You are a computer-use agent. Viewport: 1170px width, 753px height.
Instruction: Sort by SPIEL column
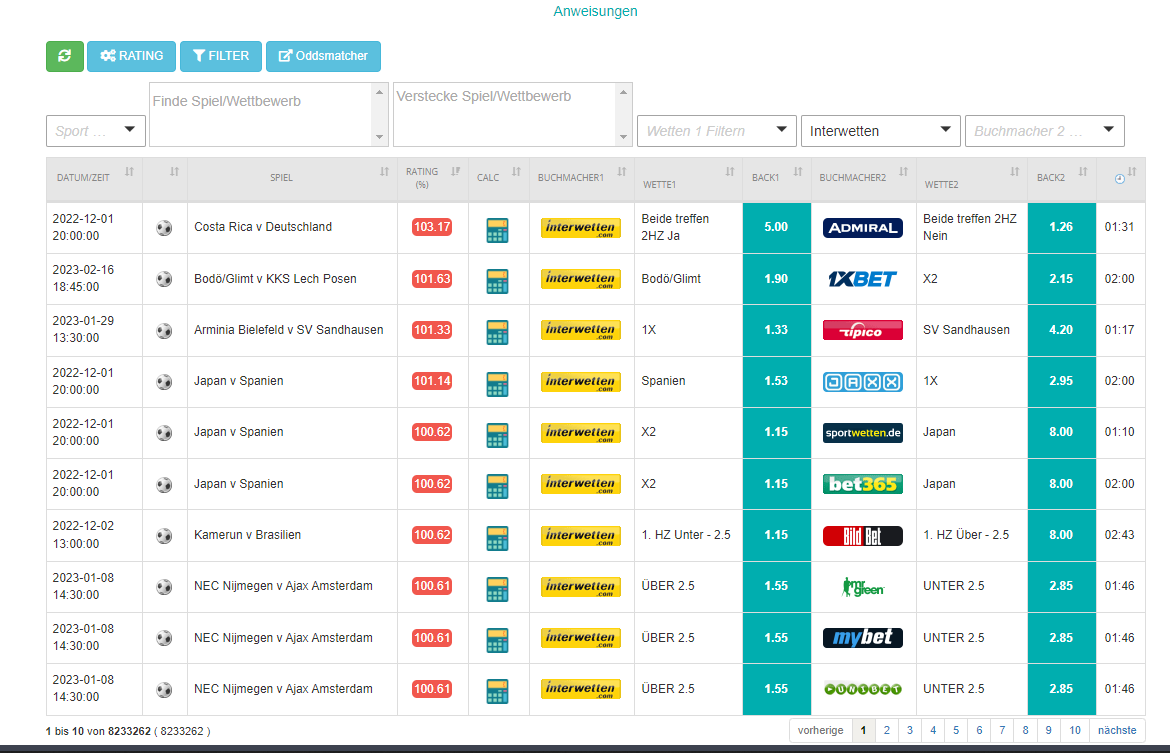(292, 178)
